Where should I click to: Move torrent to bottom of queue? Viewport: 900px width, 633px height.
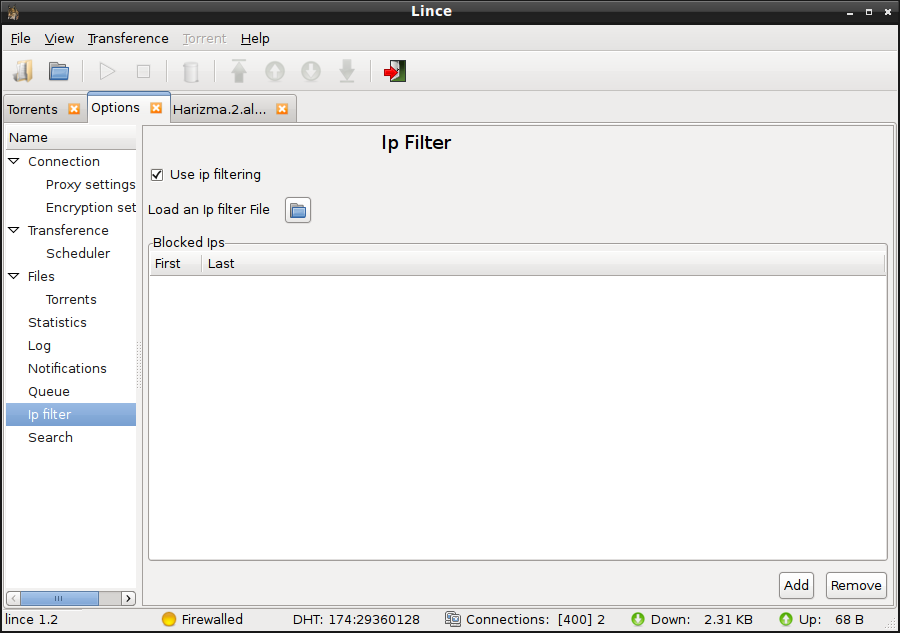[347, 72]
